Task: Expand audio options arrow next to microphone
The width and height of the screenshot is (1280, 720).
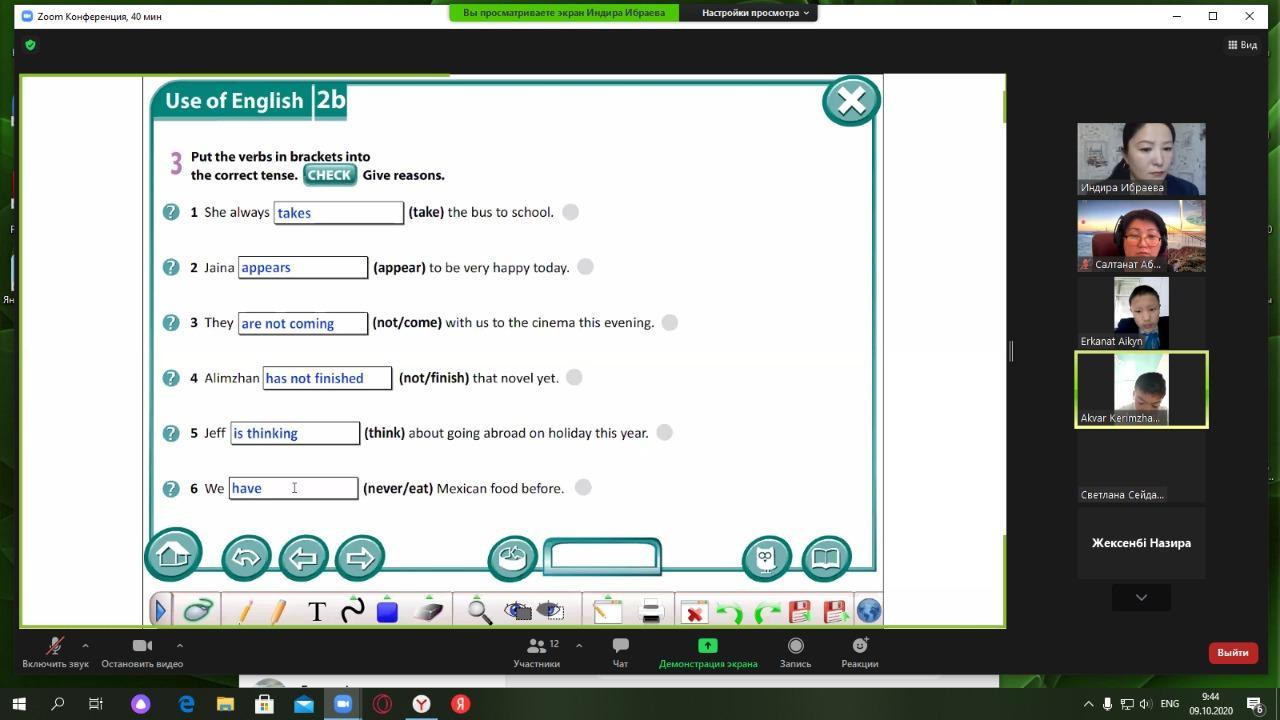Action: 85,645
